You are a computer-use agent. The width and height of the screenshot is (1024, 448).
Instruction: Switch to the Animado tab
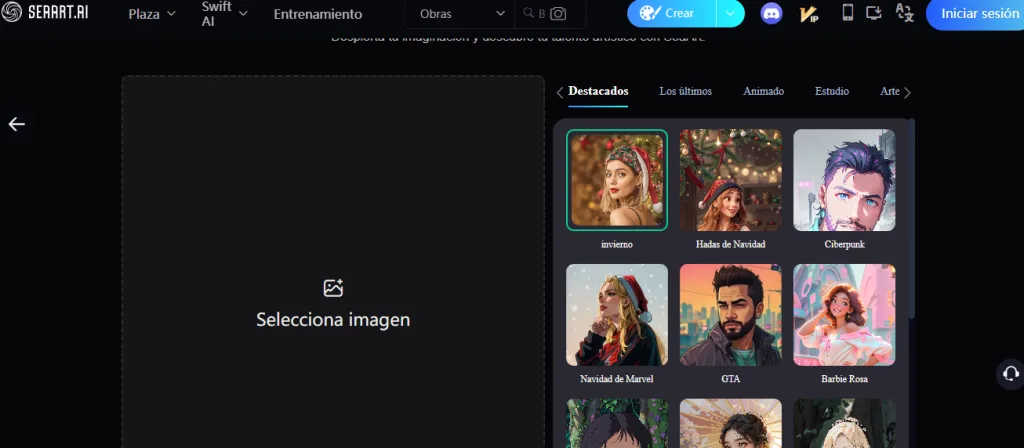[x=763, y=91]
